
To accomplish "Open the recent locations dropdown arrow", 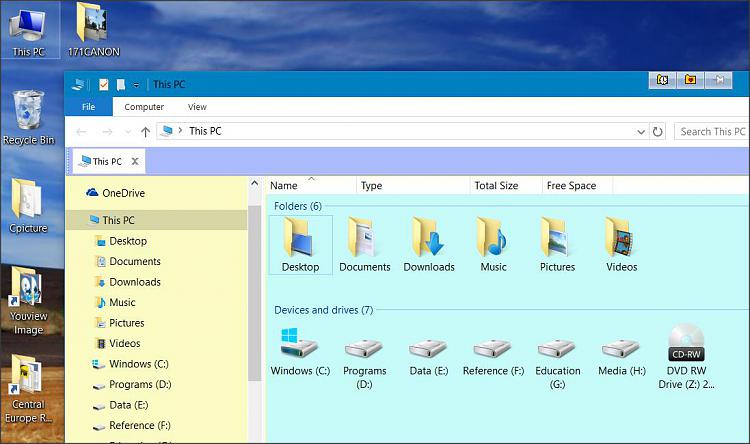I will click(x=128, y=132).
